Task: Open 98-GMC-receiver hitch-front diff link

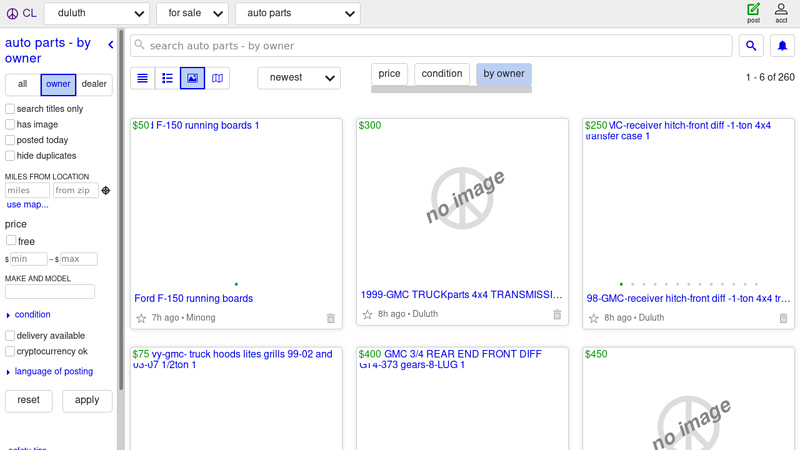Action: click(688, 298)
